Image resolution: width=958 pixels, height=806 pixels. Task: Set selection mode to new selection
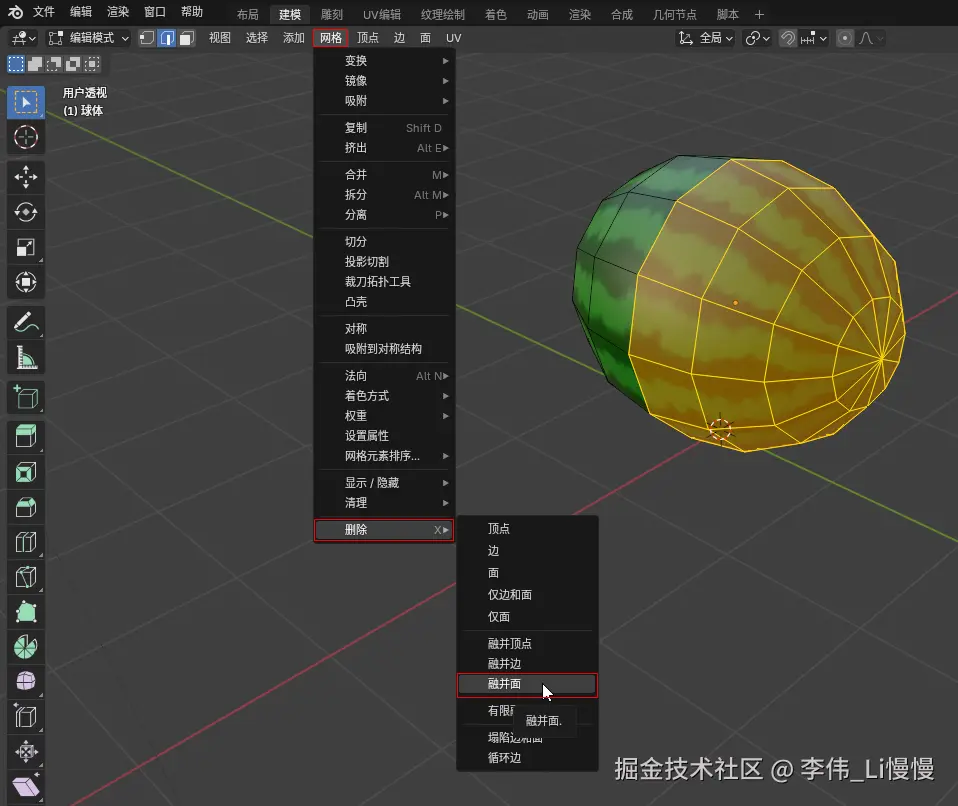point(16,64)
